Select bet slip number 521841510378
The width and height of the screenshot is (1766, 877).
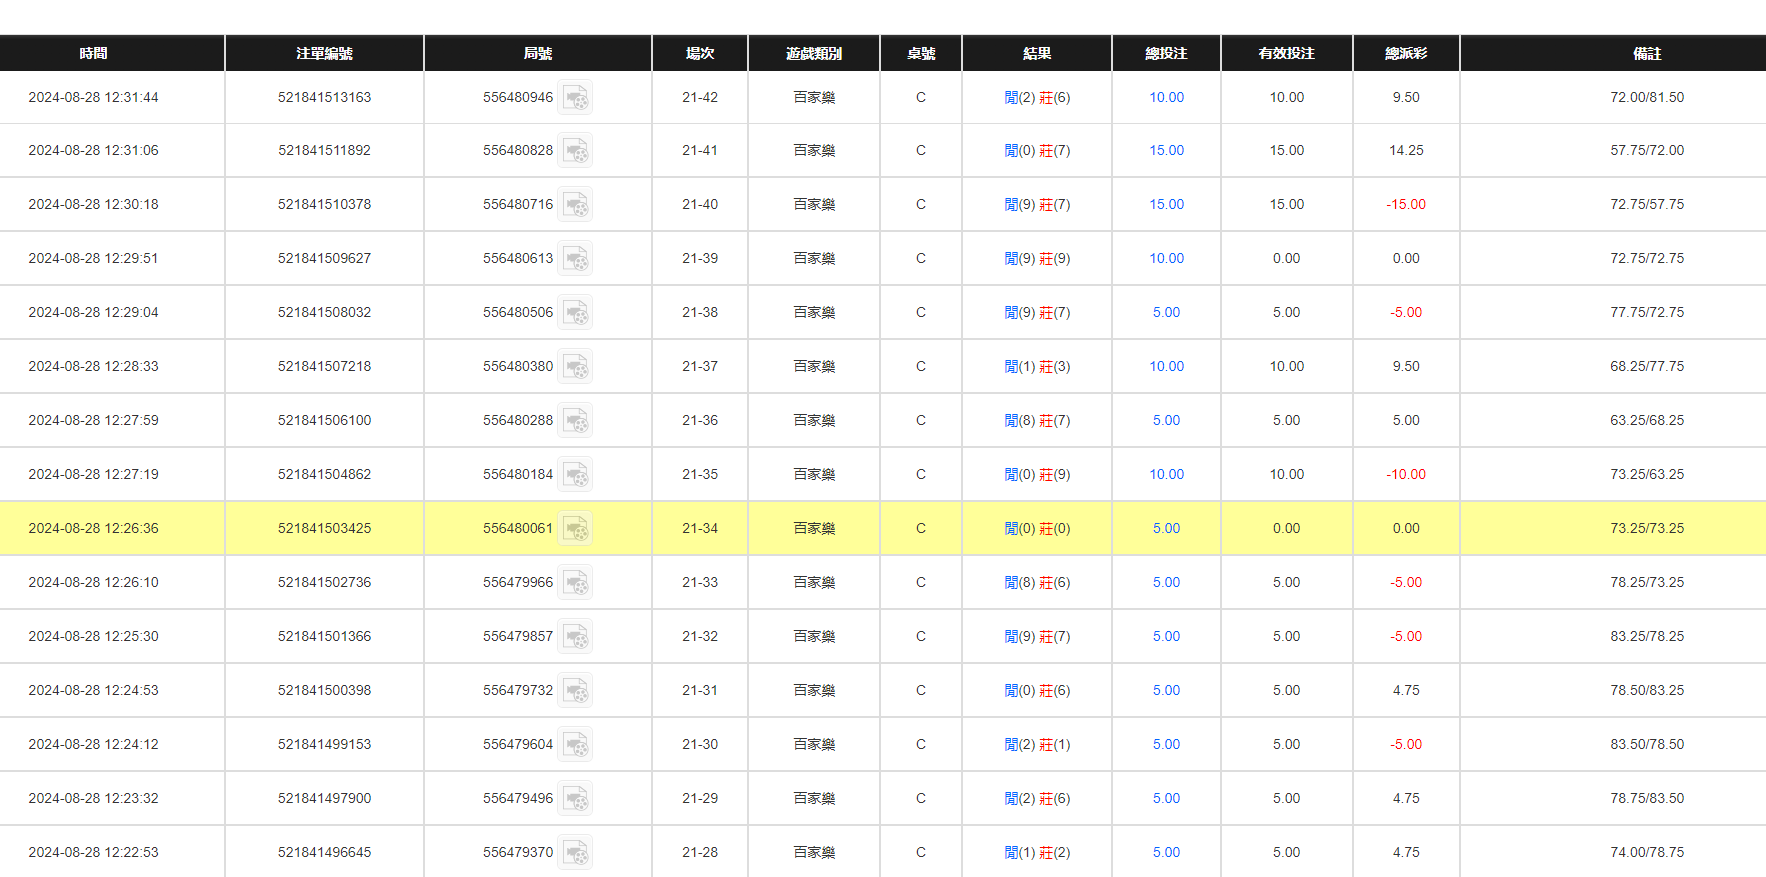[x=324, y=205]
